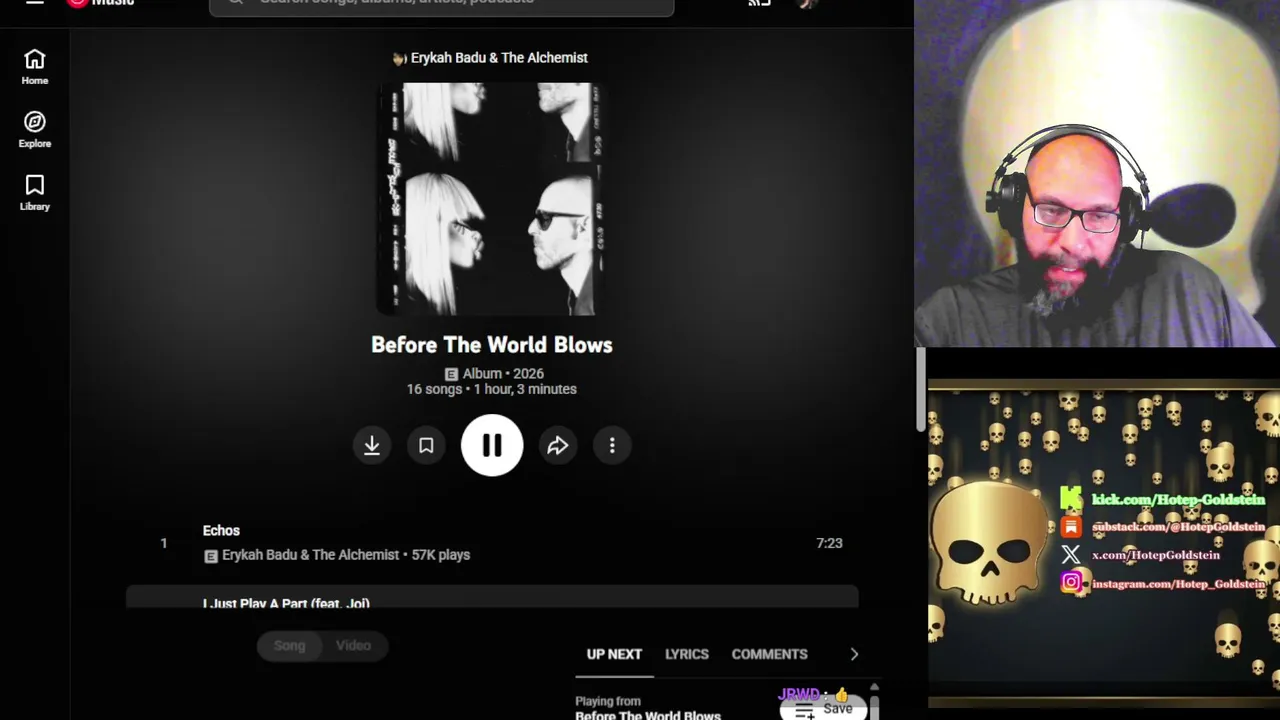The image size is (1280, 720).
Task: Click the Save queue button
Action: click(824, 709)
